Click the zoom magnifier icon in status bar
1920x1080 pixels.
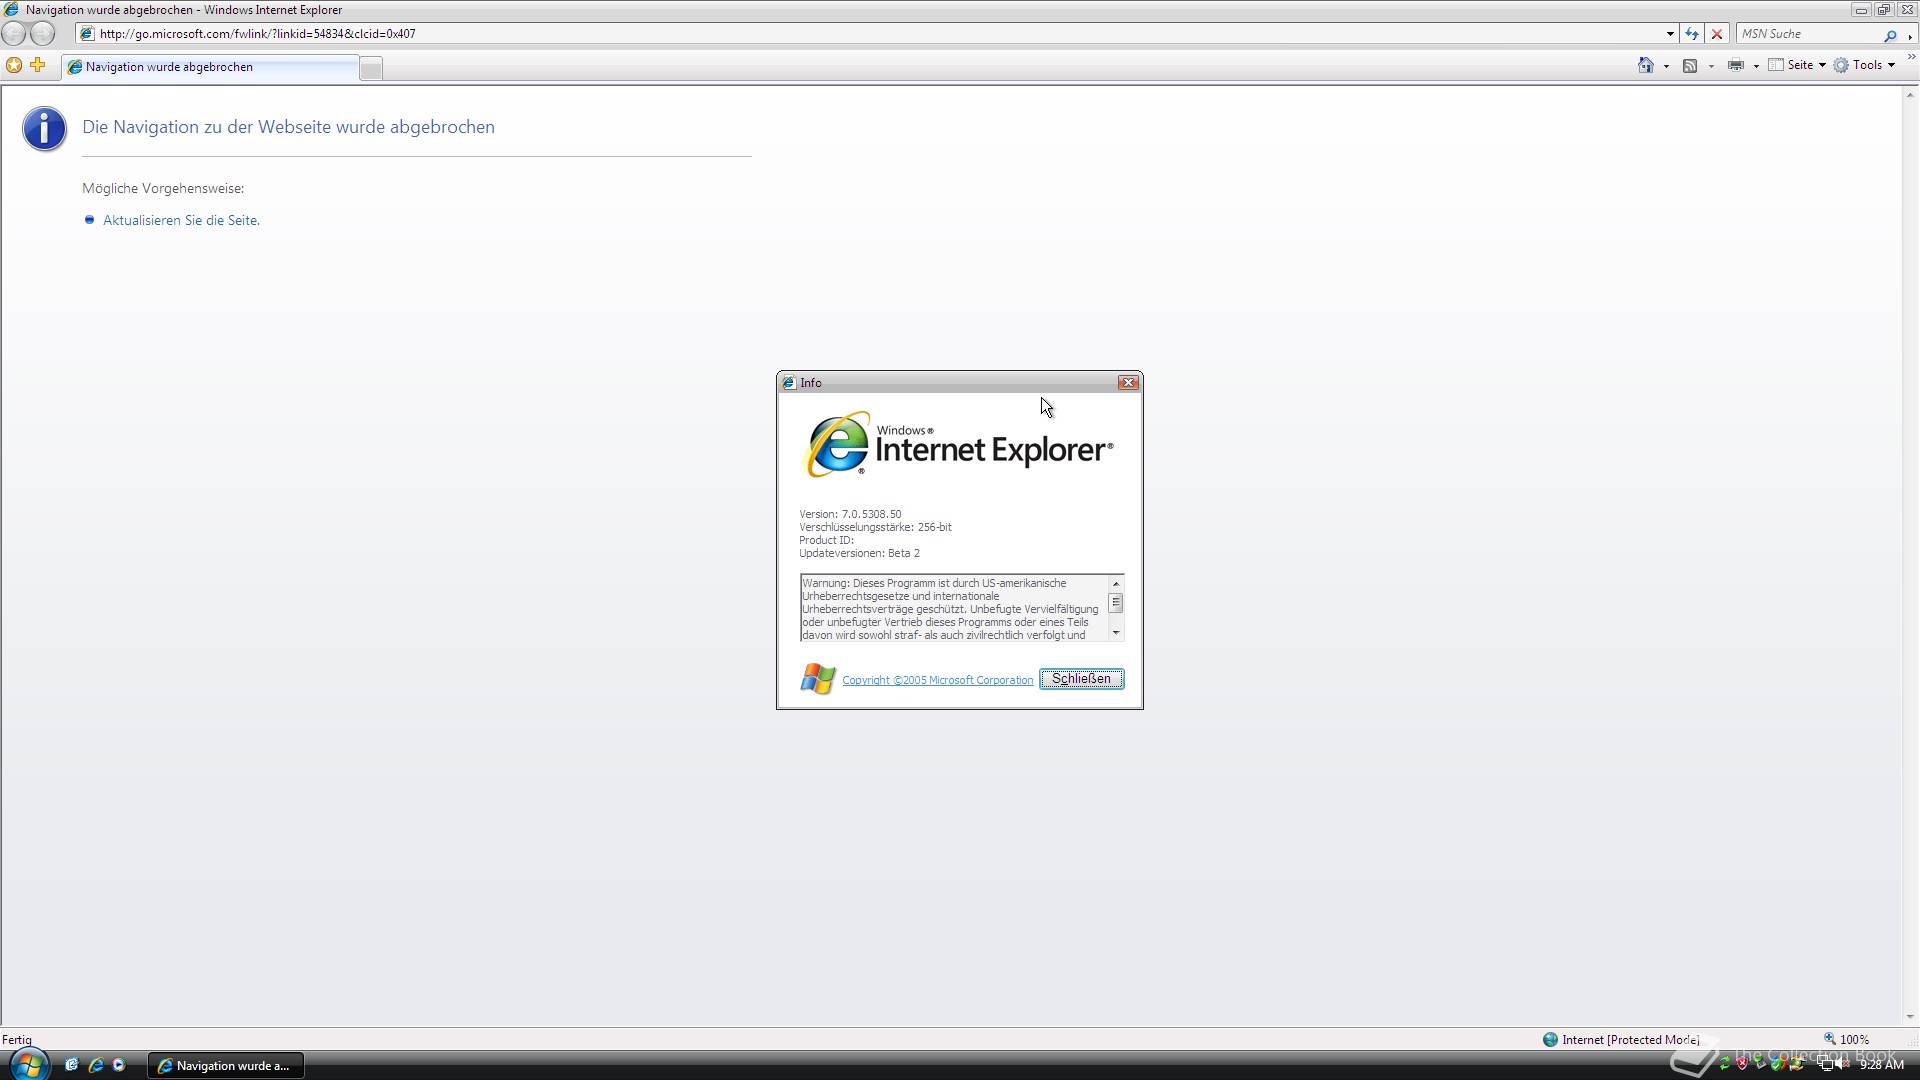pos(1829,1039)
